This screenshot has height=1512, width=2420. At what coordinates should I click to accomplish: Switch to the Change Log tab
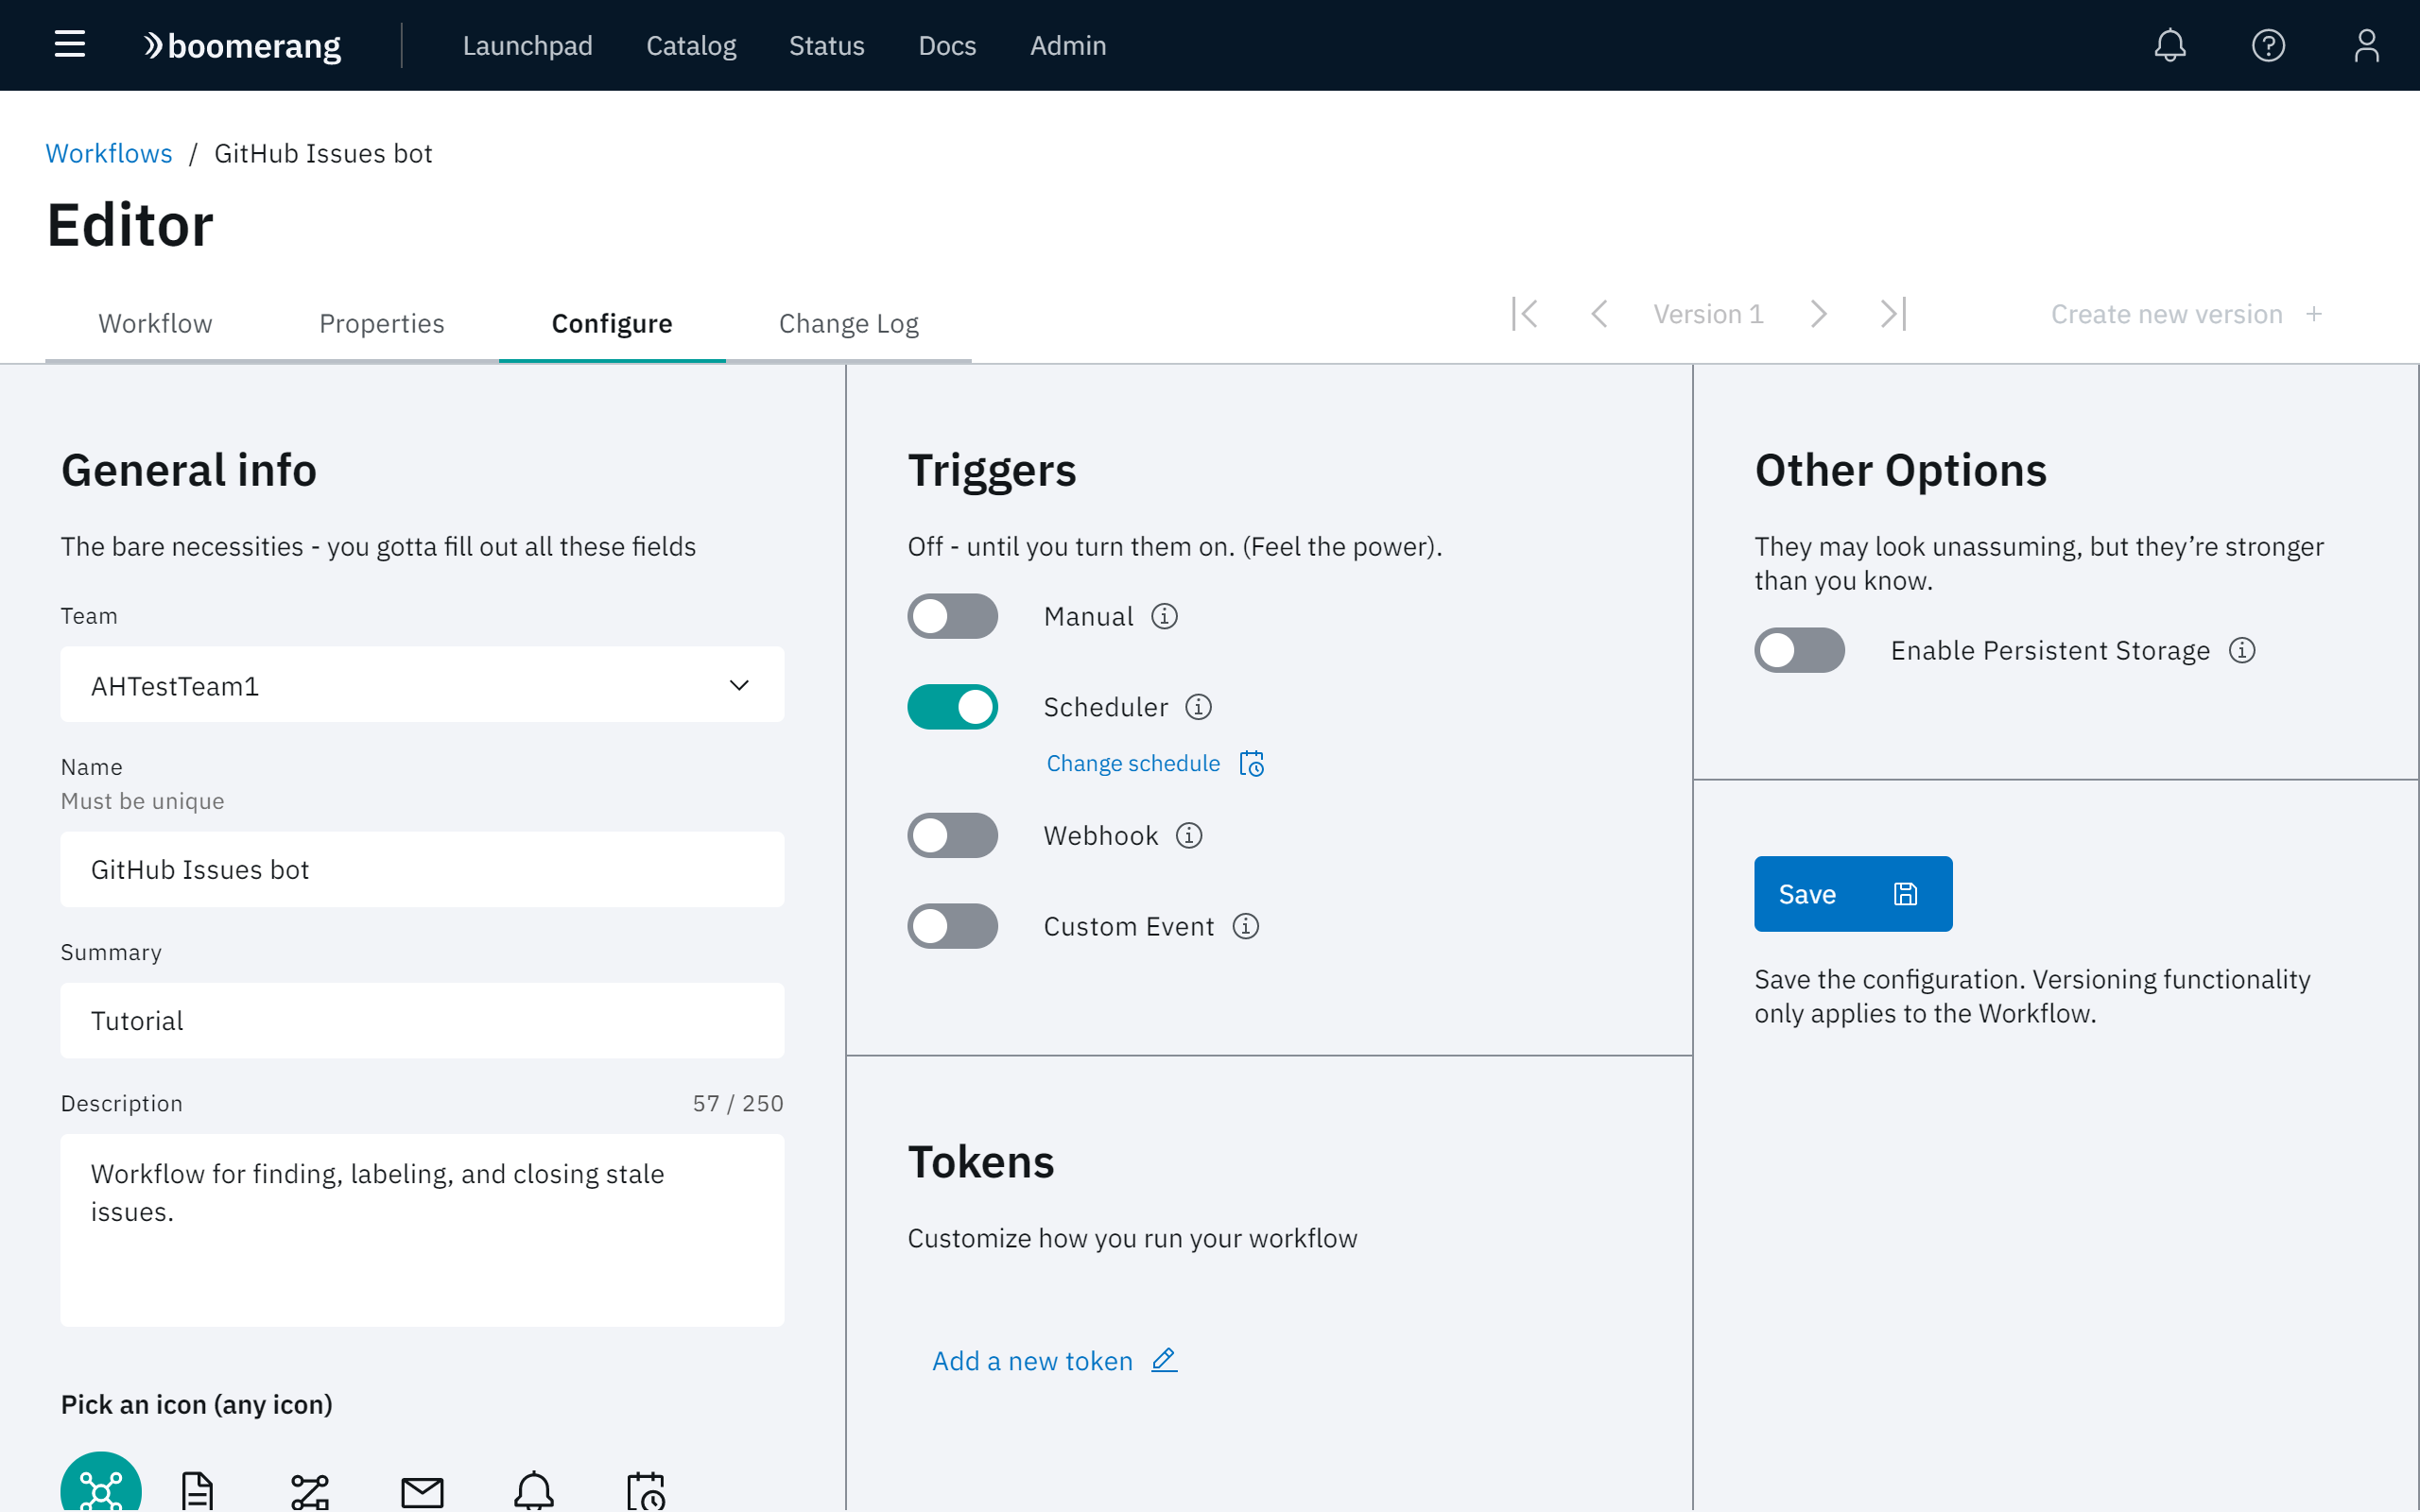tap(848, 323)
